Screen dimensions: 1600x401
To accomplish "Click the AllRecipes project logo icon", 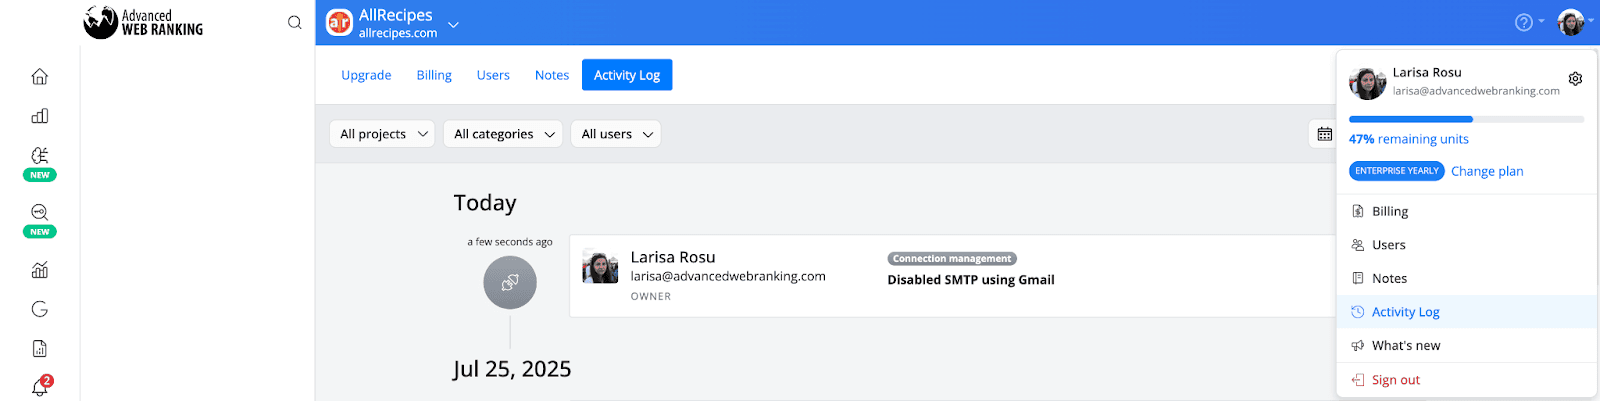I will (x=340, y=22).
